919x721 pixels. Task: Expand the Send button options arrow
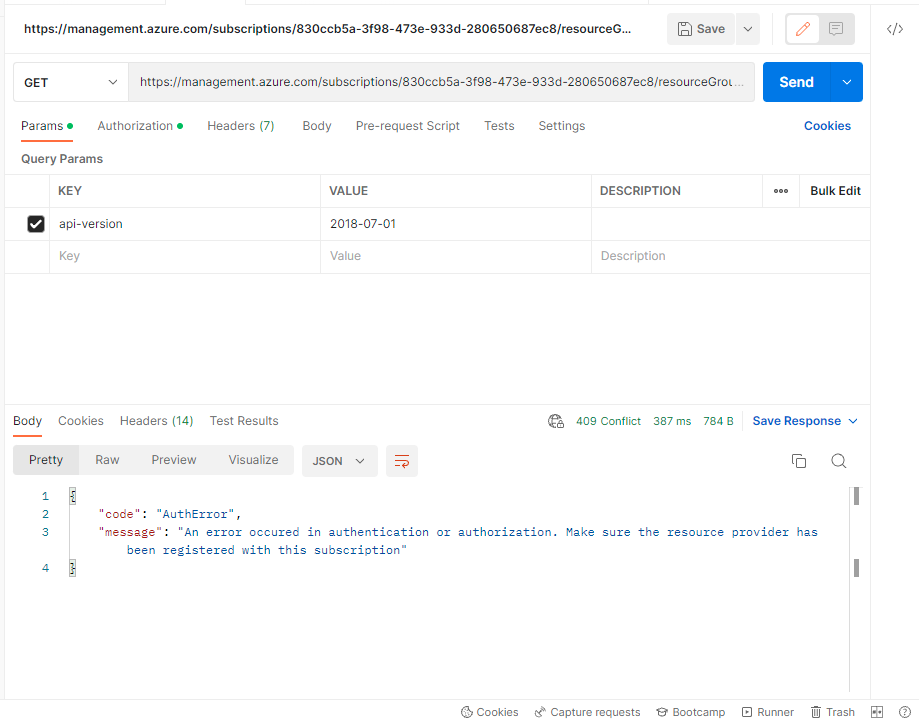pyautogui.click(x=847, y=82)
